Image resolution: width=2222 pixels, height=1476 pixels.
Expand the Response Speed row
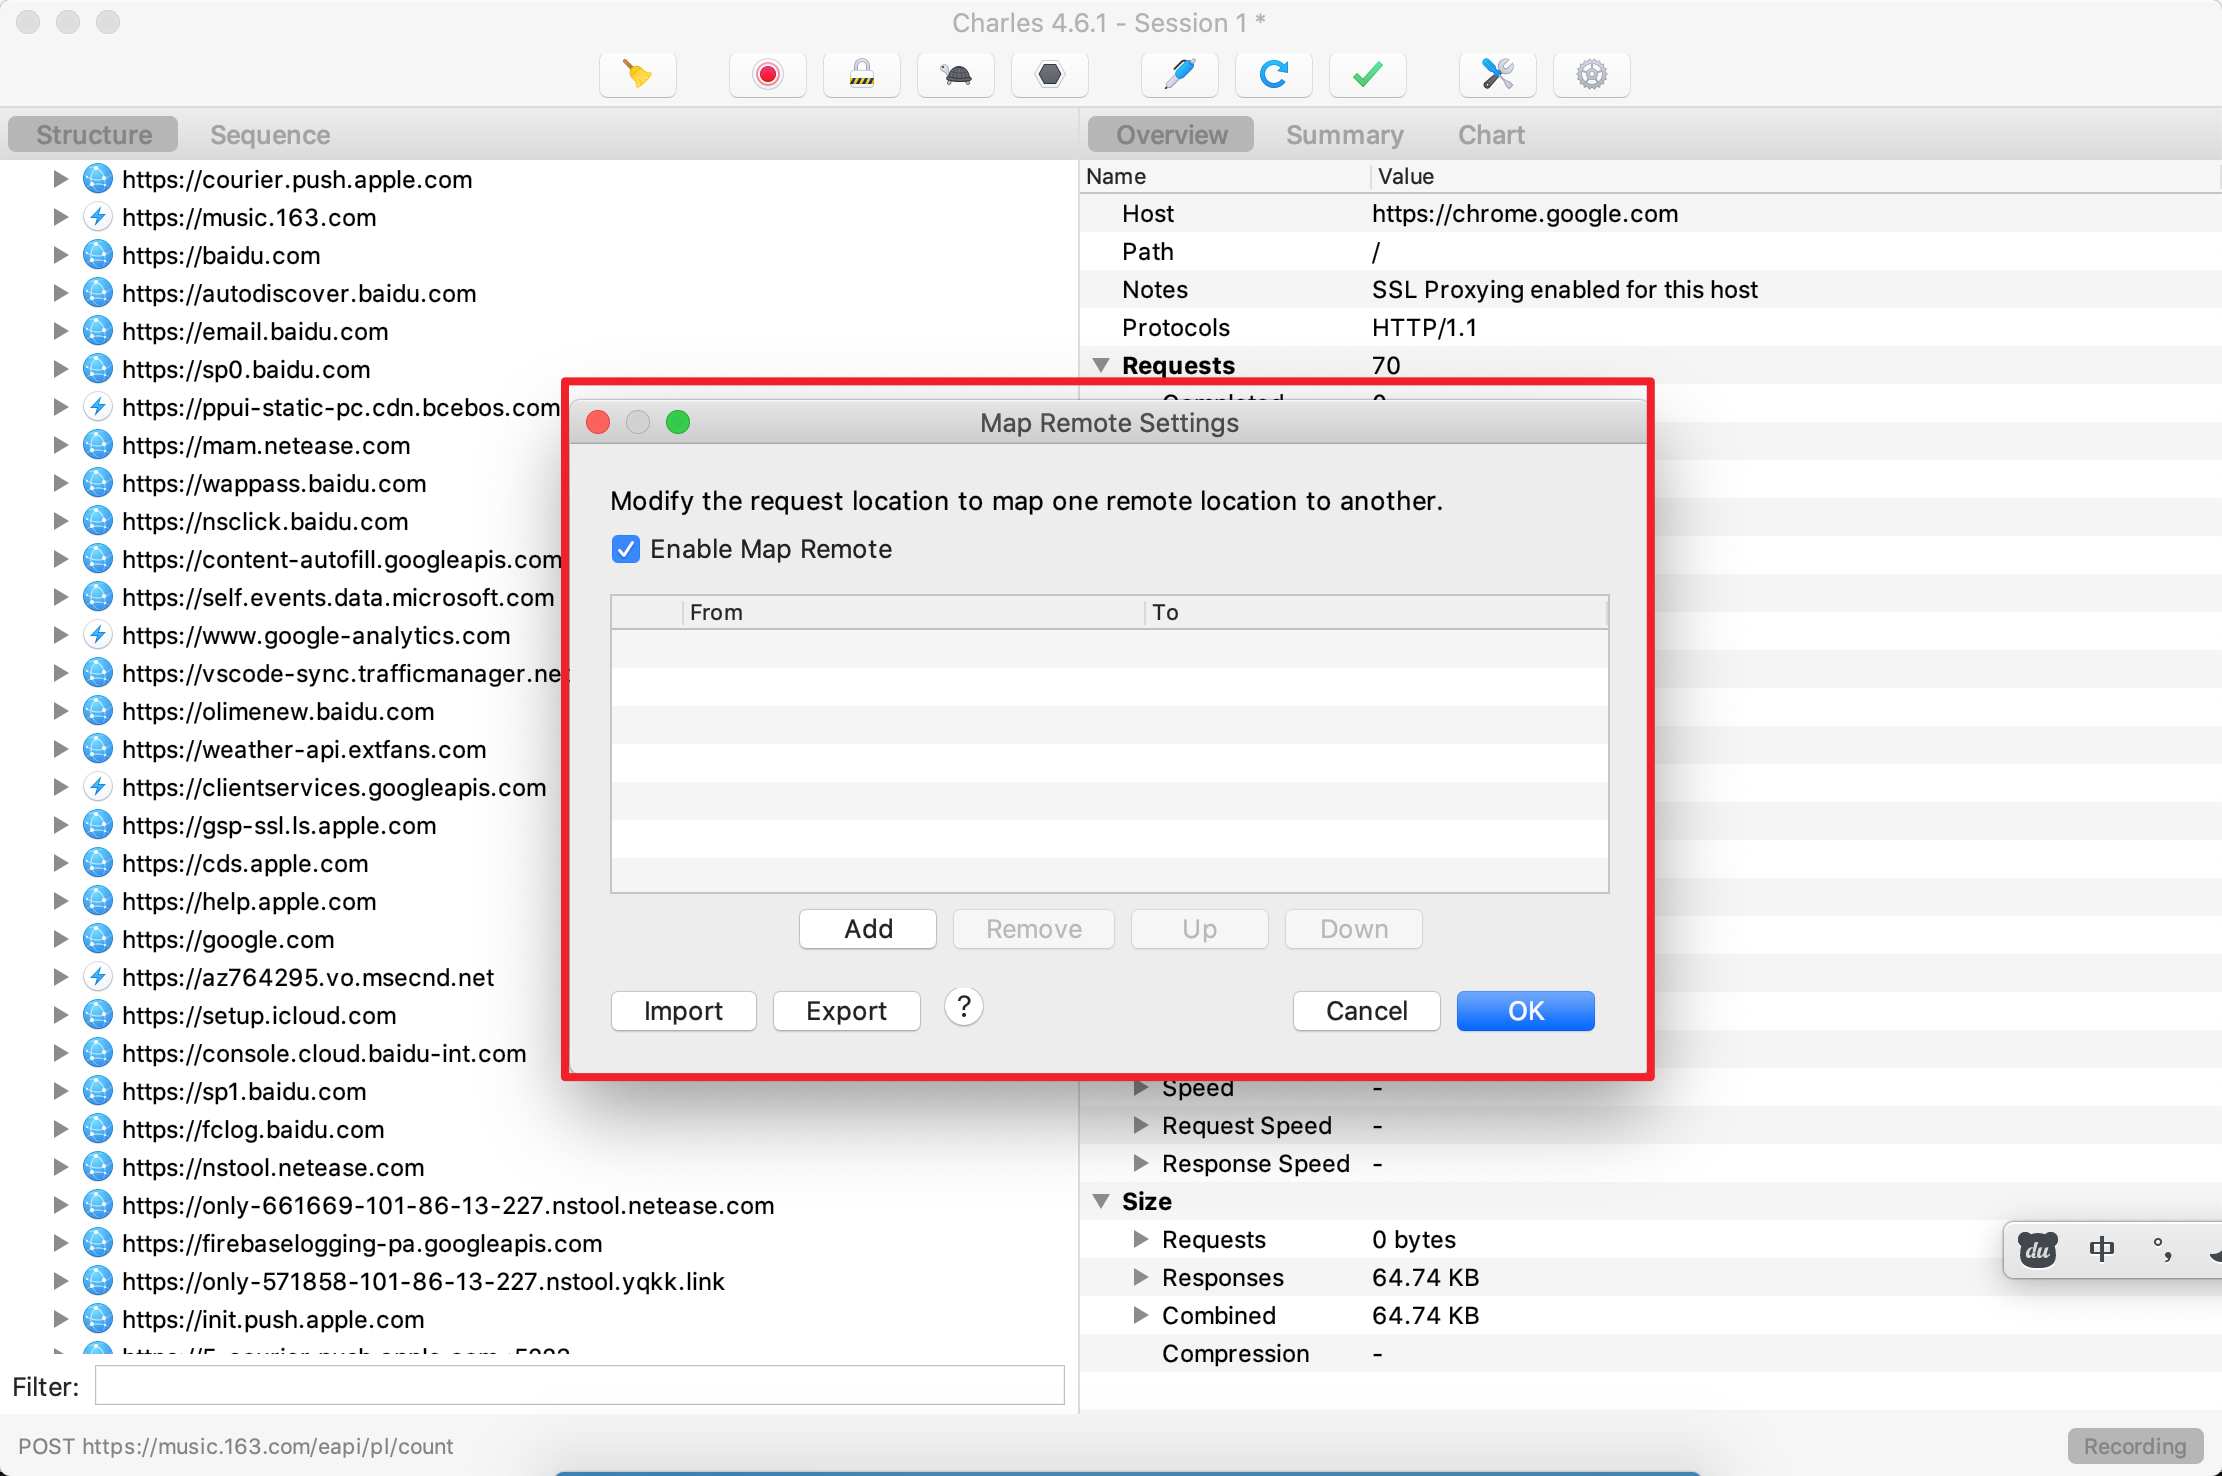pos(1140,1163)
